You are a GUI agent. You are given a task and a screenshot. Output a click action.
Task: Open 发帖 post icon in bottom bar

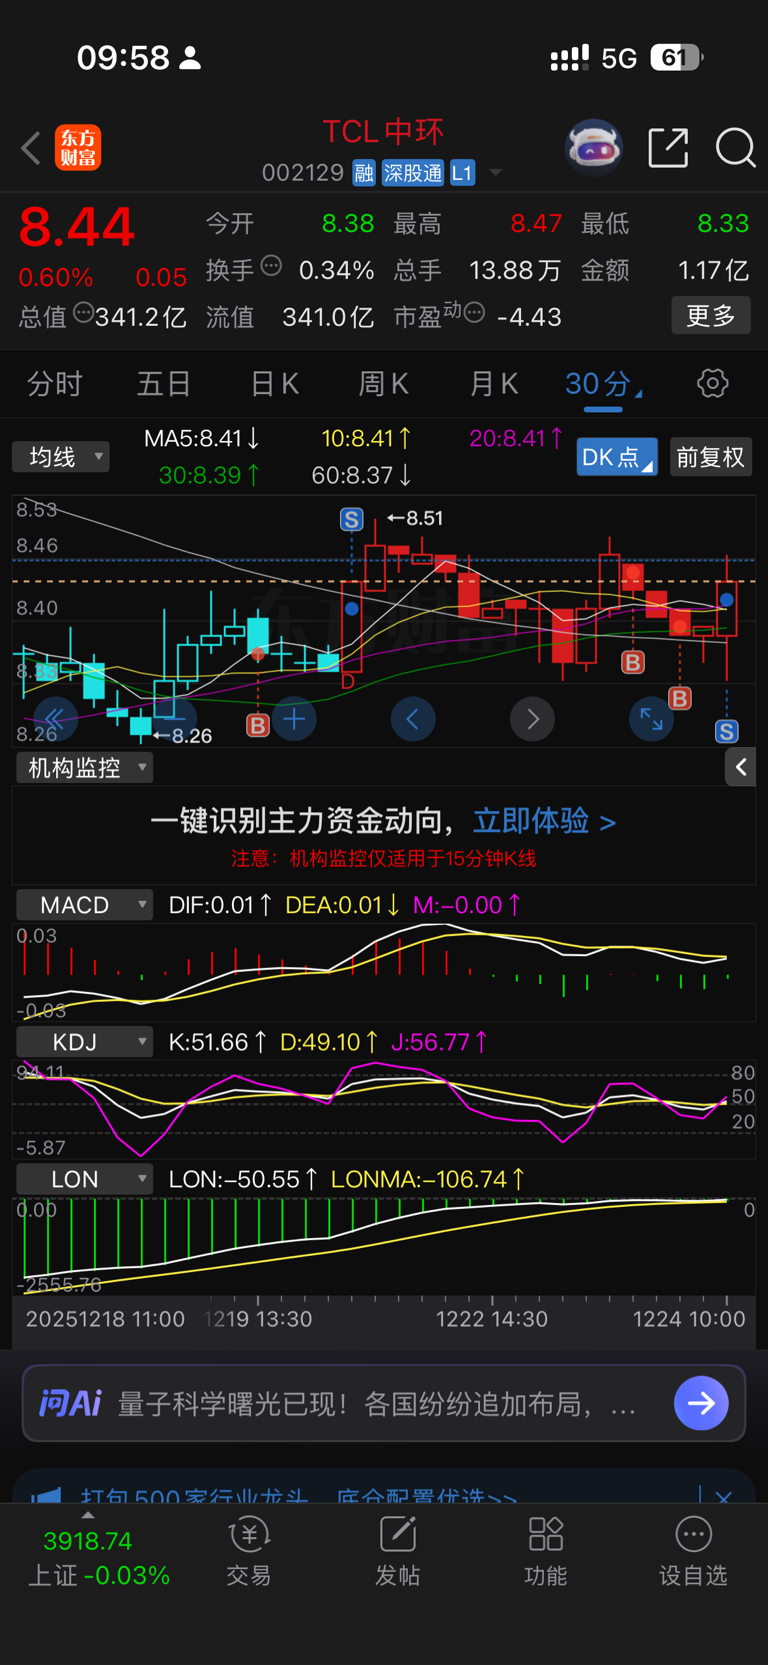point(397,1551)
